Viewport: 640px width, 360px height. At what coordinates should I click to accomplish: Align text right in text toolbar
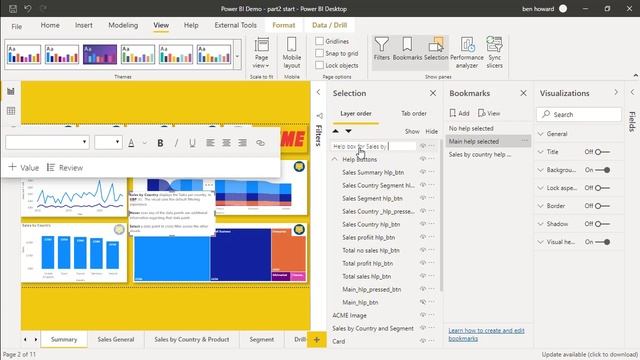pos(242,143)
